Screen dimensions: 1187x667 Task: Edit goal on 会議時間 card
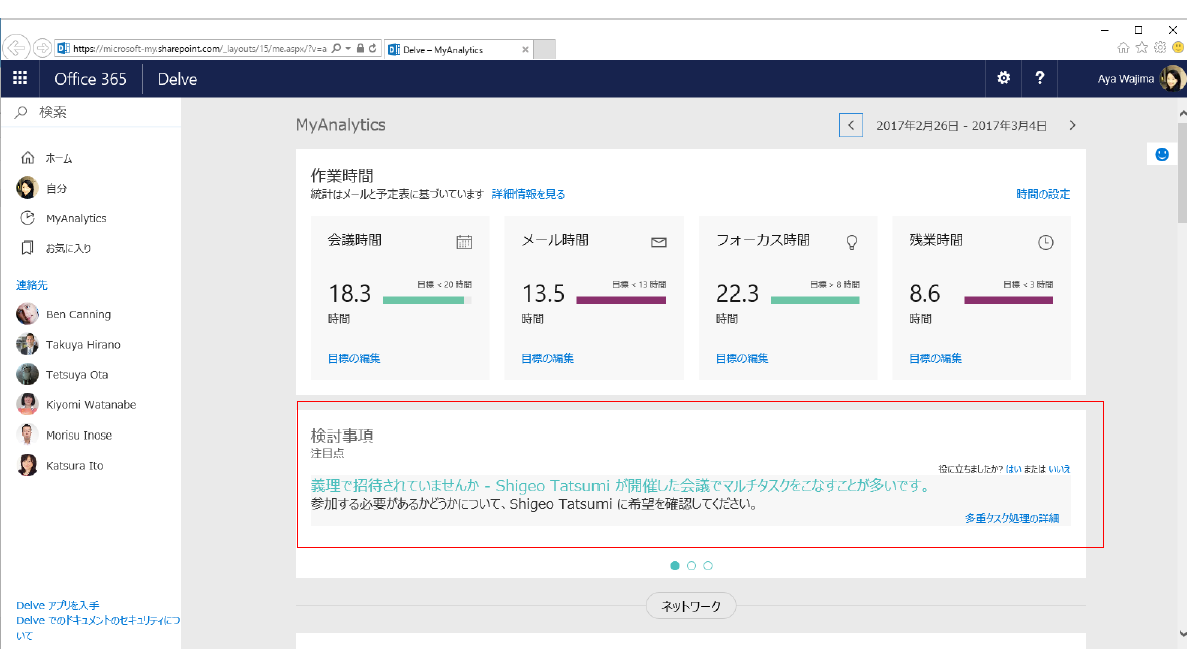354,358
